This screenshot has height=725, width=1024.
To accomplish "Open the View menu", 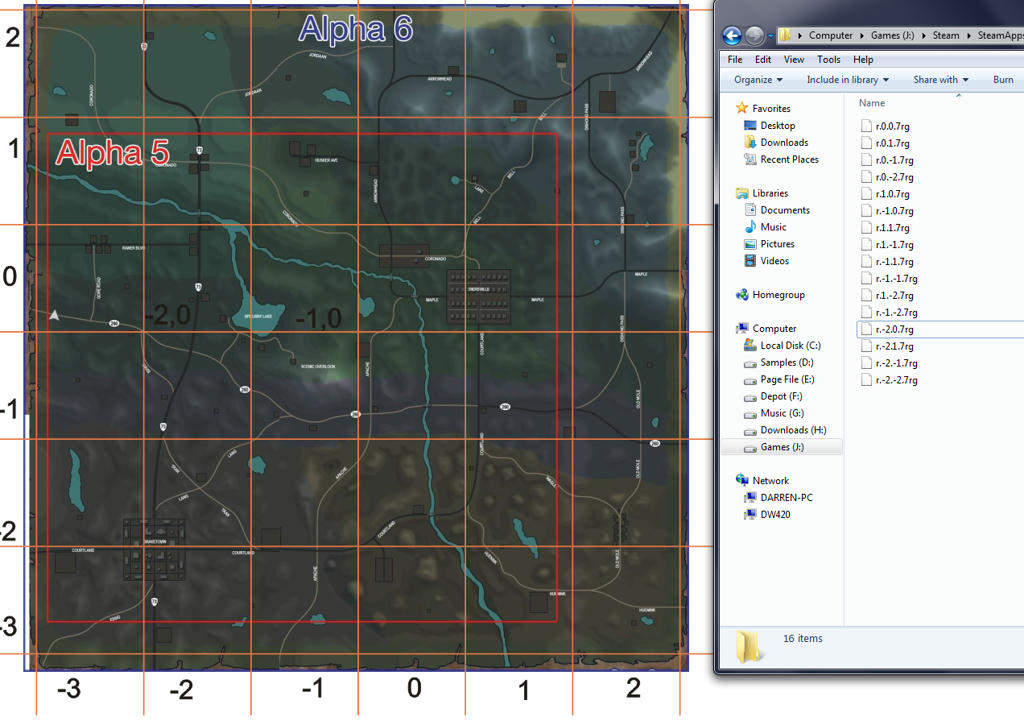I will pos(793,59).
